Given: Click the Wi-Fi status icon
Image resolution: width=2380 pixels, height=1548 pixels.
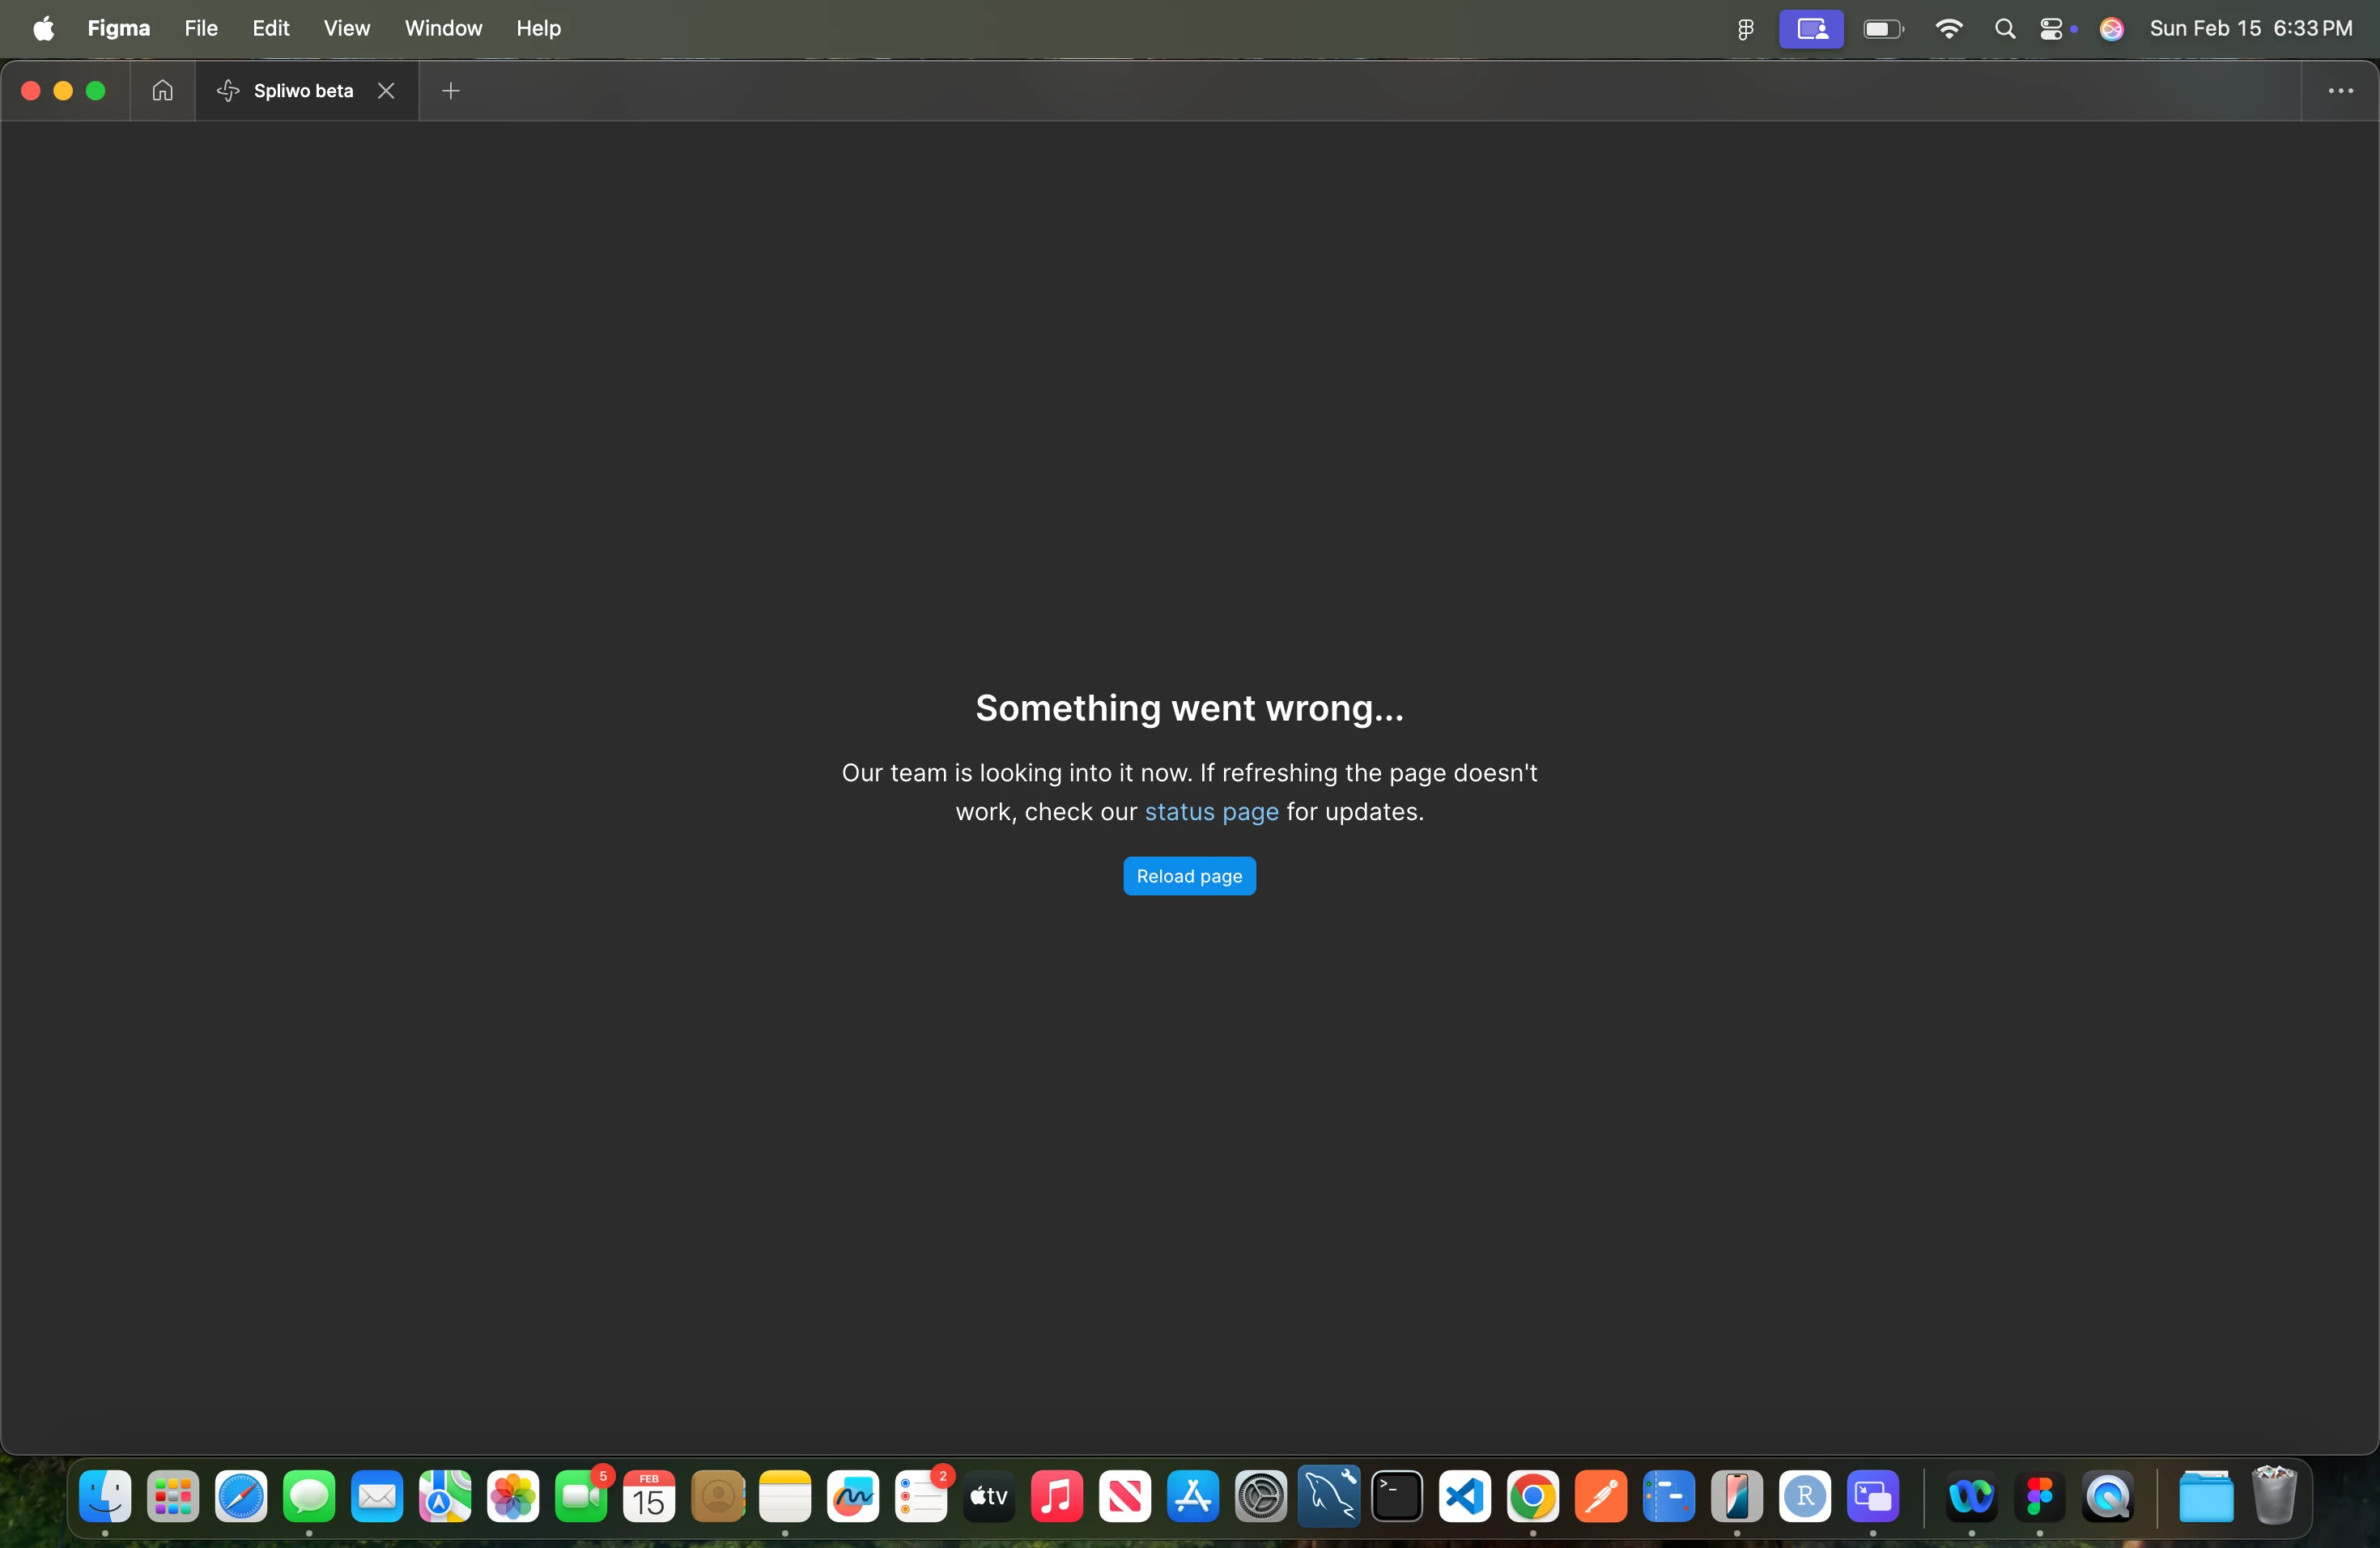Looking at the screenshot, I should (x=1948, y=29).
